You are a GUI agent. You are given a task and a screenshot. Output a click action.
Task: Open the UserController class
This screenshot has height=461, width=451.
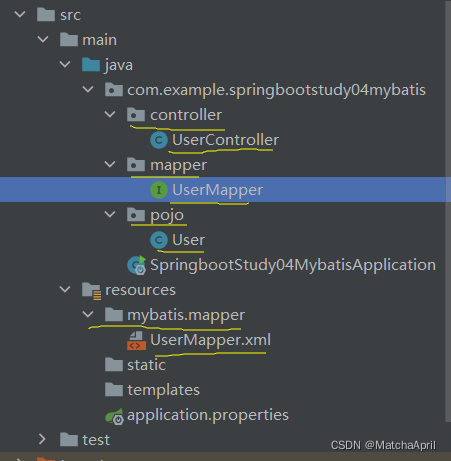tap(225, 140)
